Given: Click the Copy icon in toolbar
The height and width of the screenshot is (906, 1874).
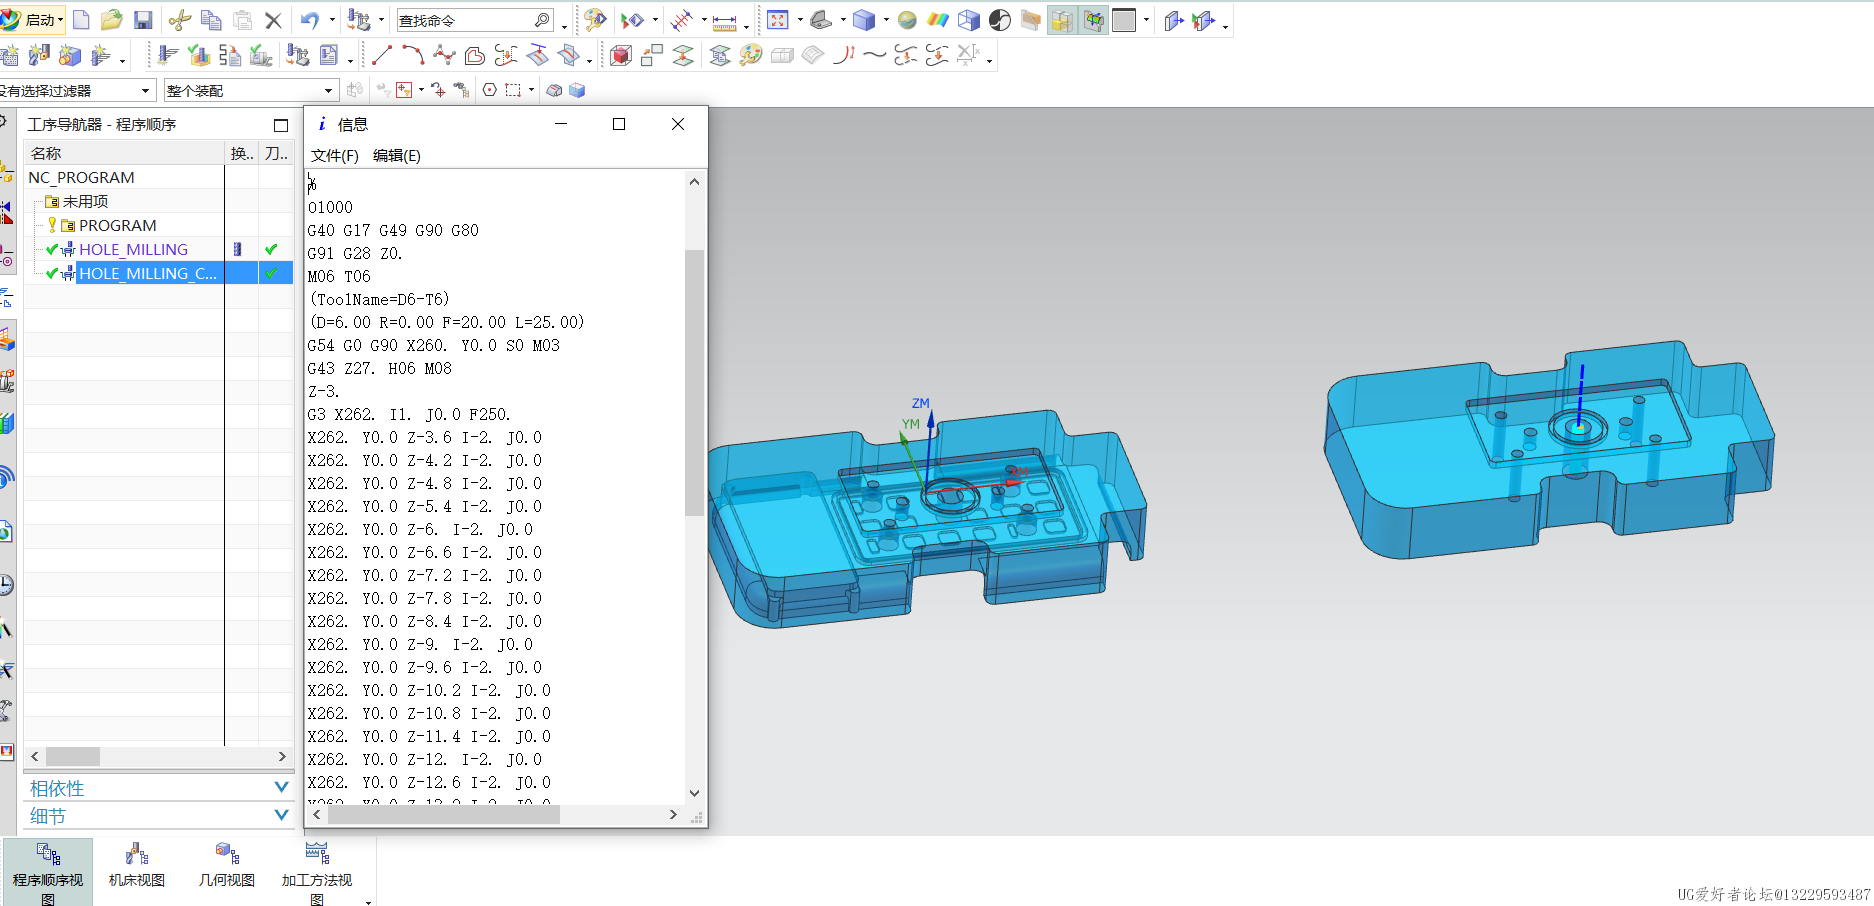Looking at the screenshot, I should tap(211, 20).
